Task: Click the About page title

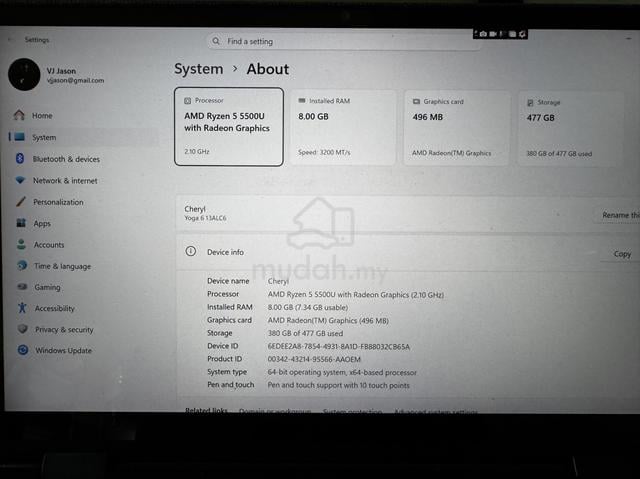Action: (x=268, y=69)
